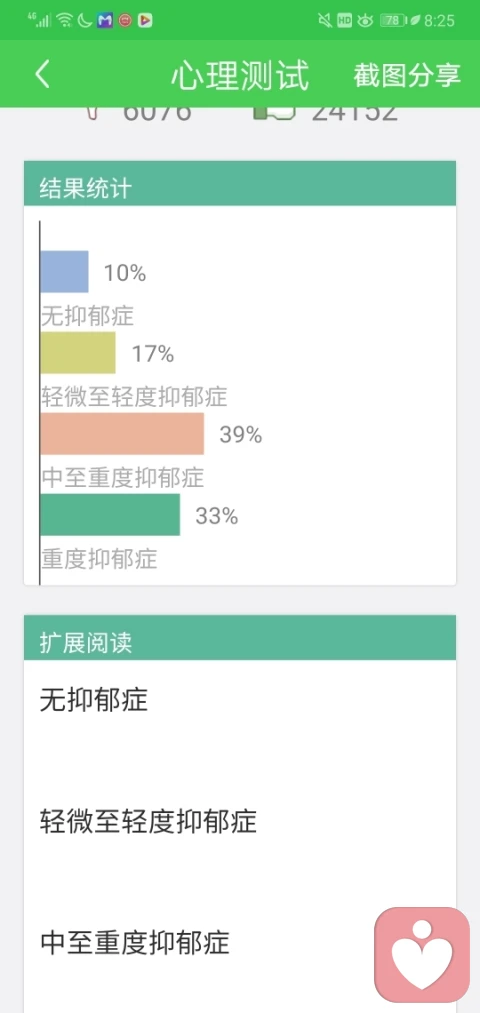Tap the back arrow in header

pos(42,75)
